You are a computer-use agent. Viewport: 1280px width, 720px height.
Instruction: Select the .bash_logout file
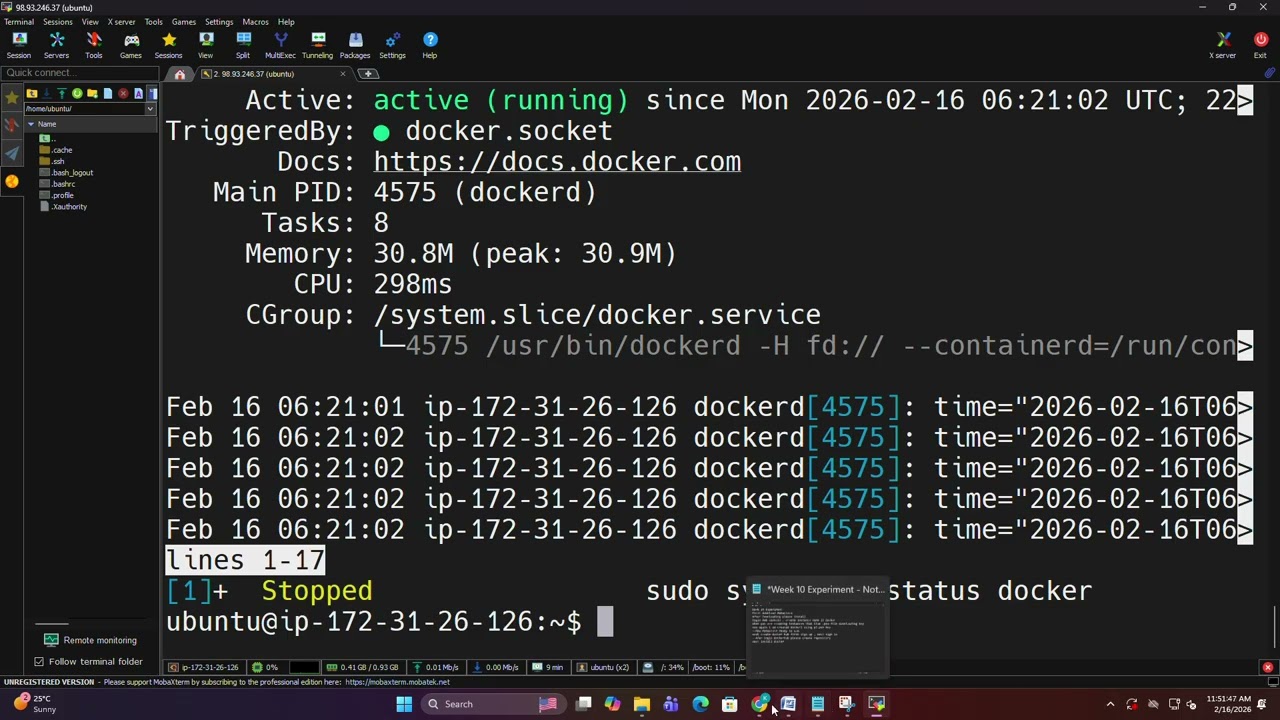pos(66,172)
